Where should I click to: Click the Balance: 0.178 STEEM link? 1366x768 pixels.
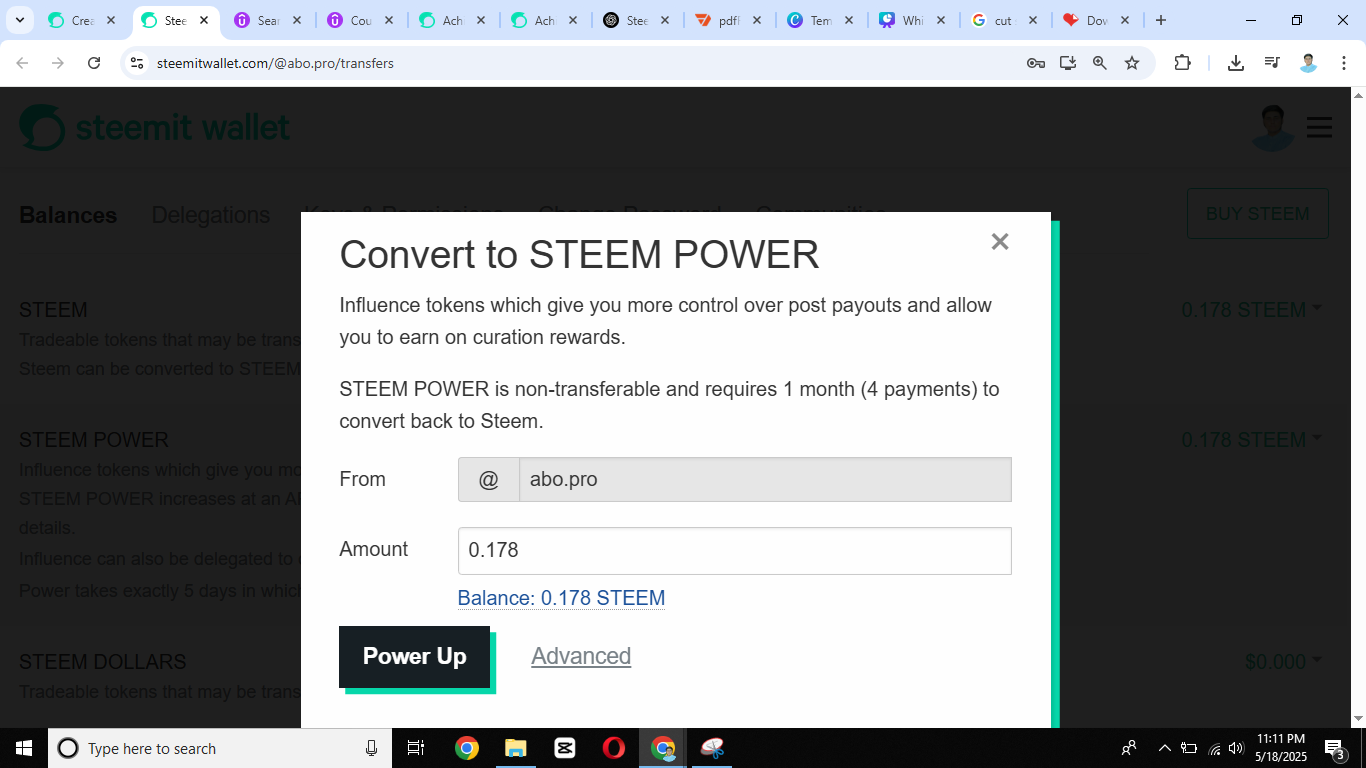pos(561,598)
